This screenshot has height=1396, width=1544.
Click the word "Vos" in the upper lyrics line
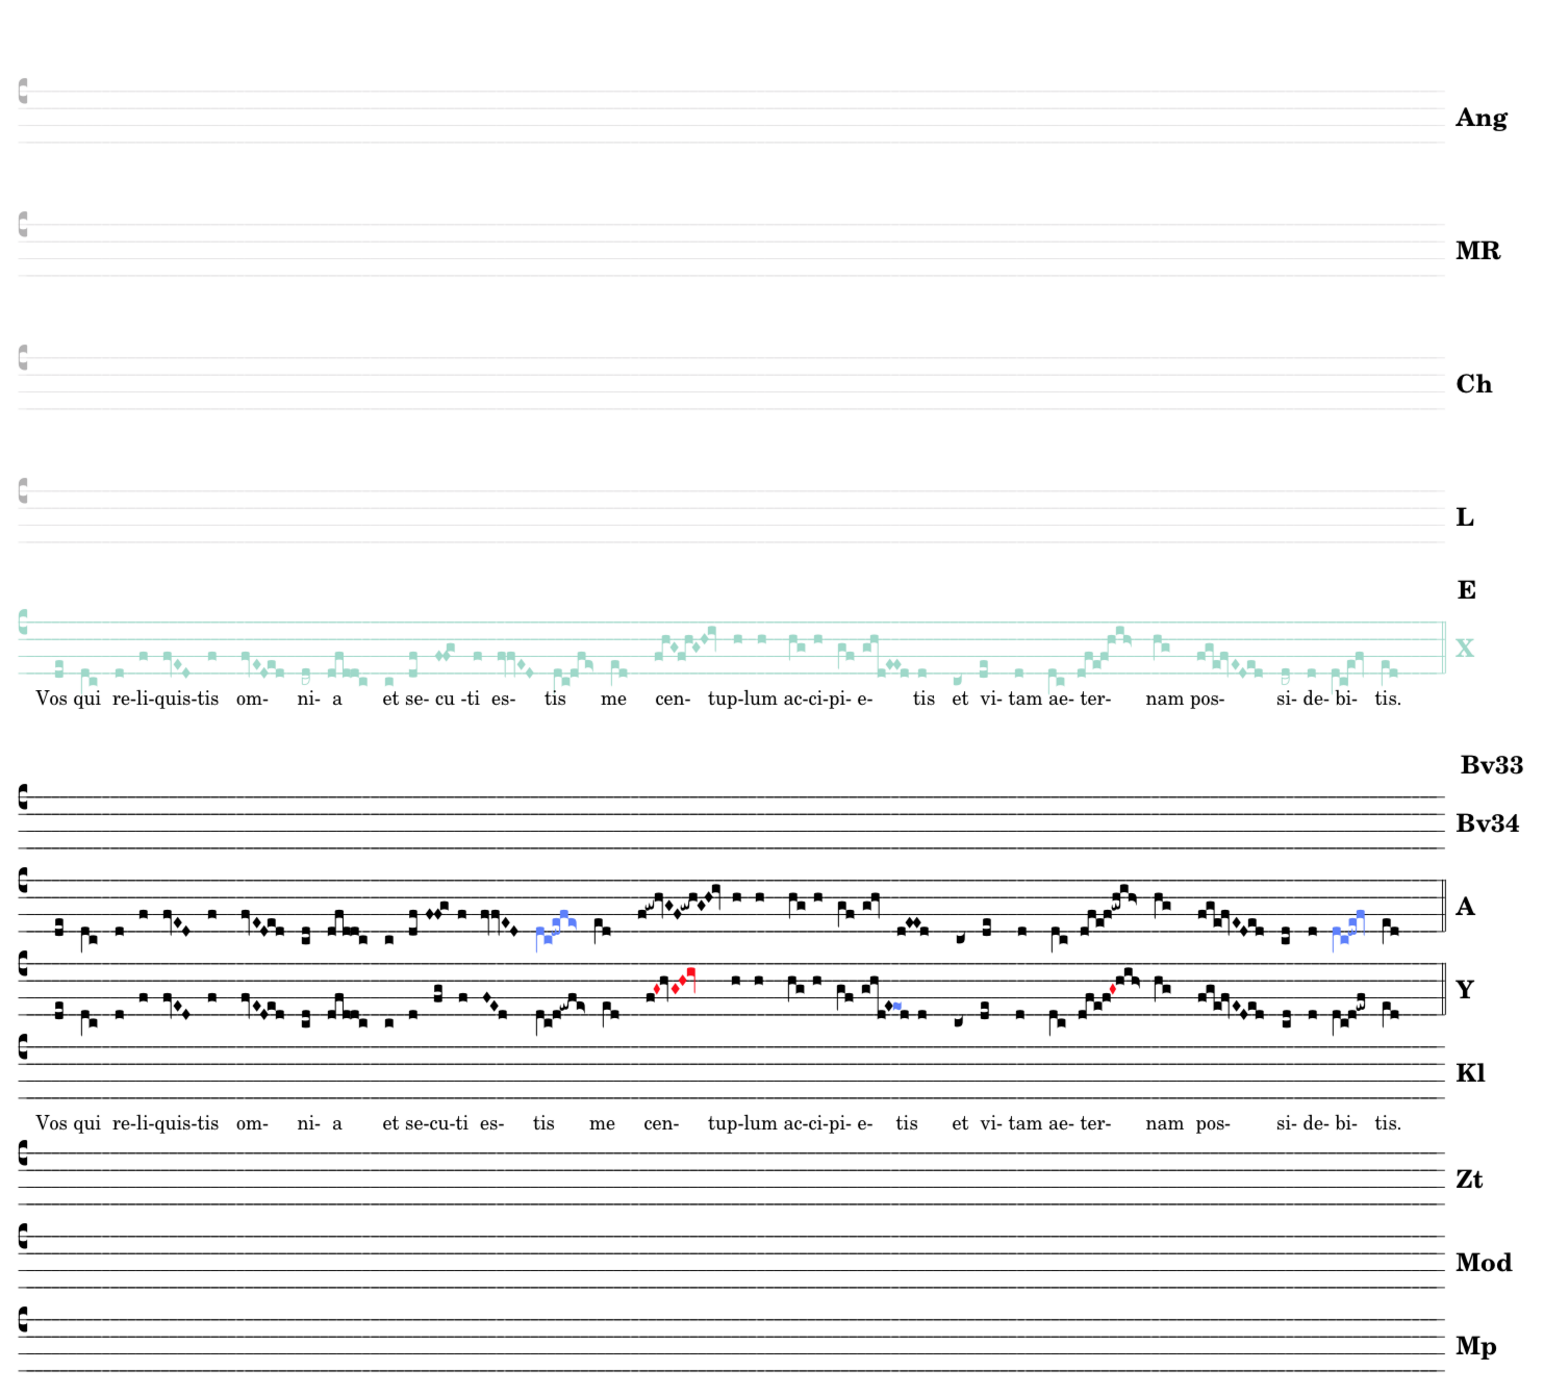pos(51,699)
